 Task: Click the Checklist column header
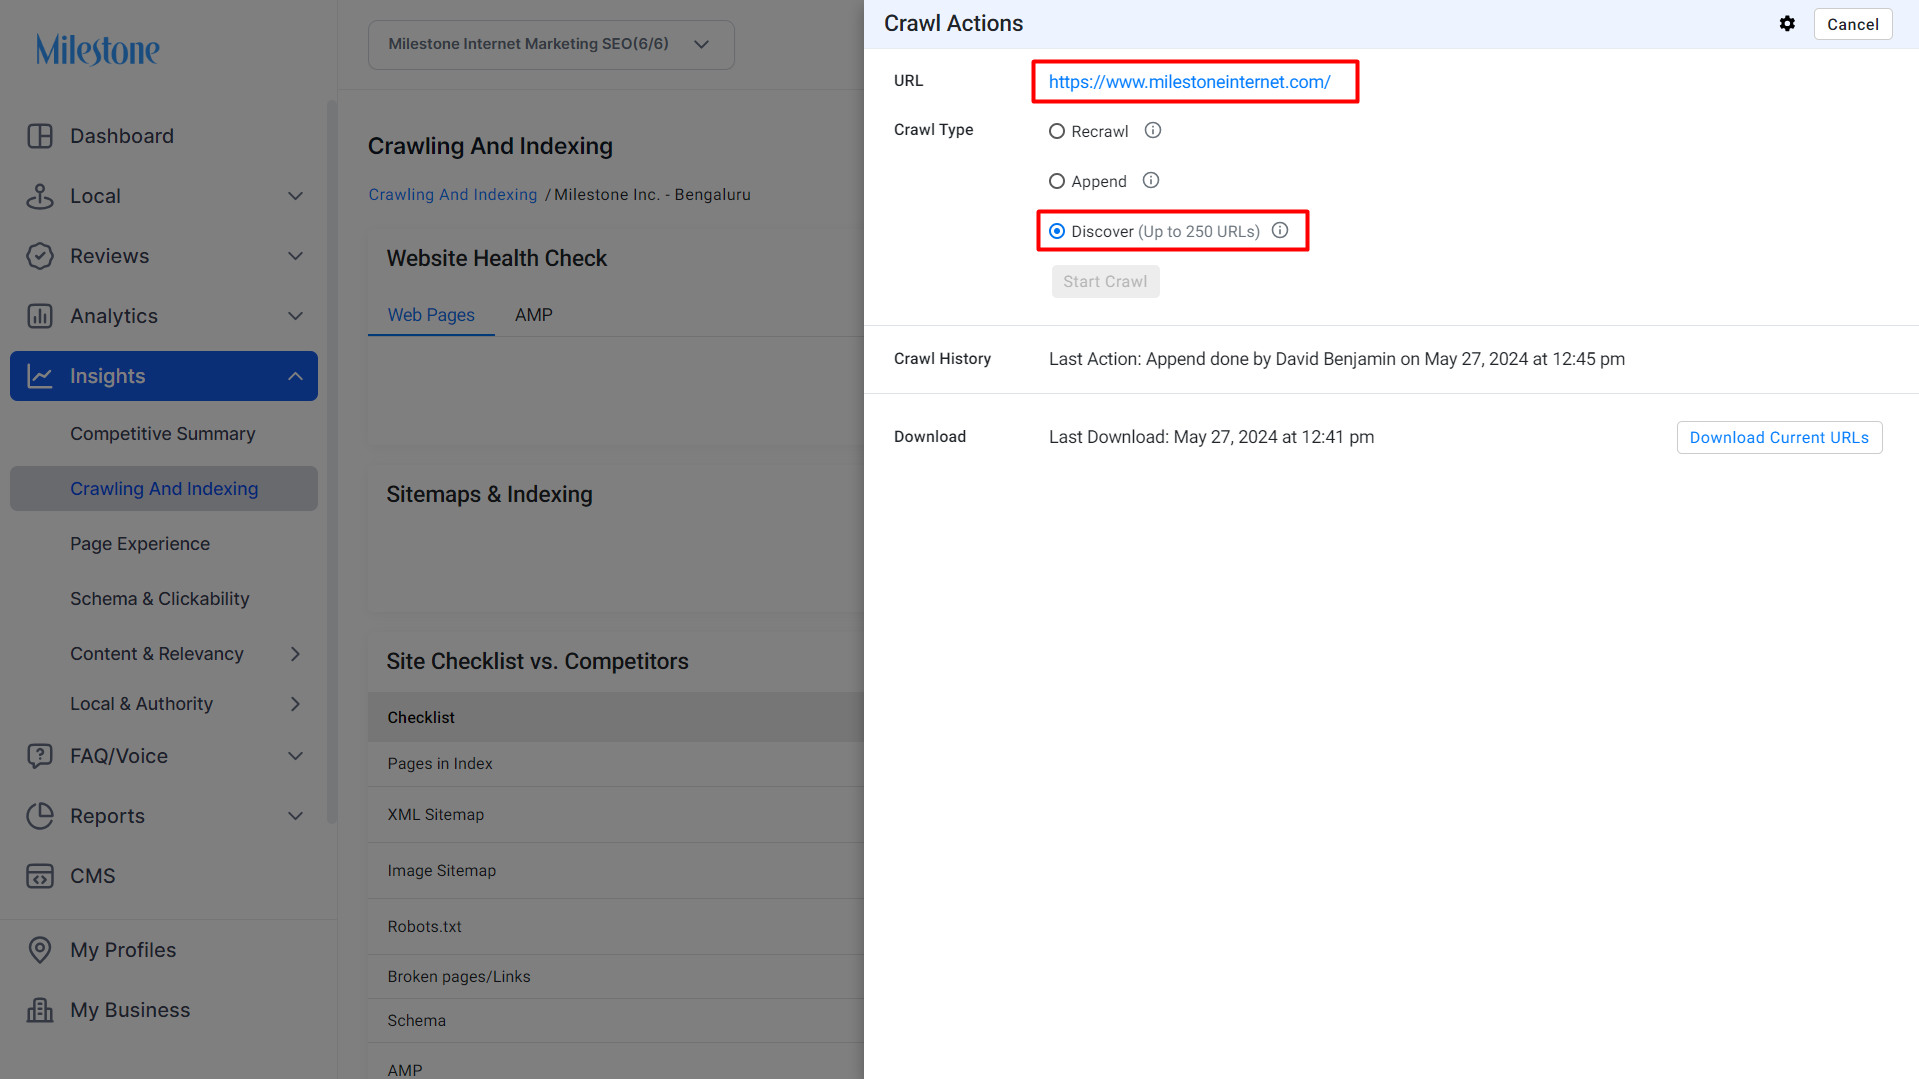(x=421, y=718)
